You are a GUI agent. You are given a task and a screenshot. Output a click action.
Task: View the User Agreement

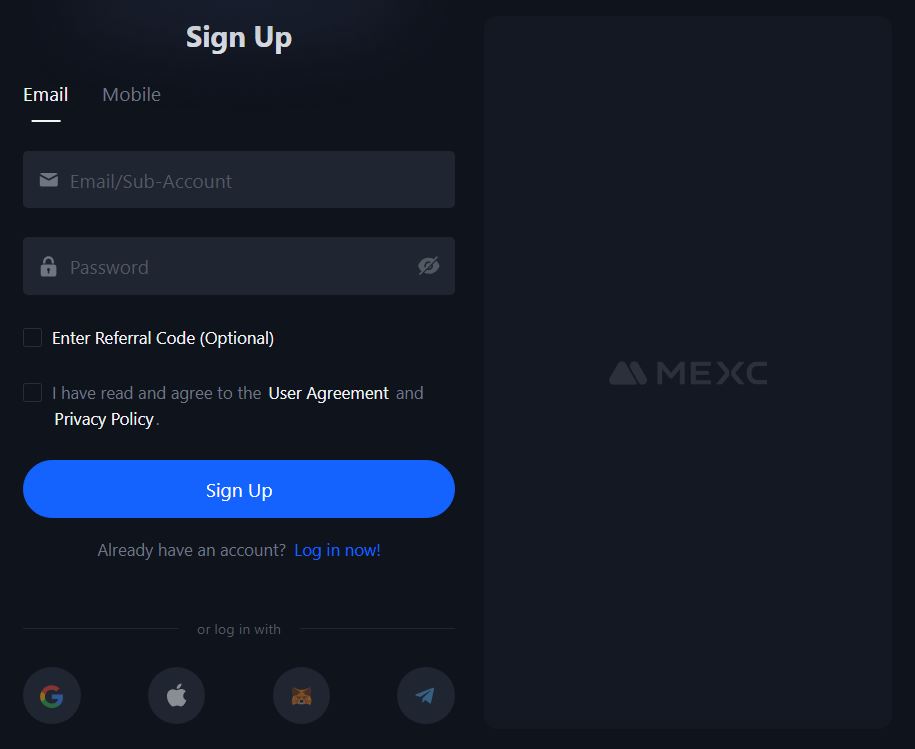pyautogui.click(x=328, y=392)
